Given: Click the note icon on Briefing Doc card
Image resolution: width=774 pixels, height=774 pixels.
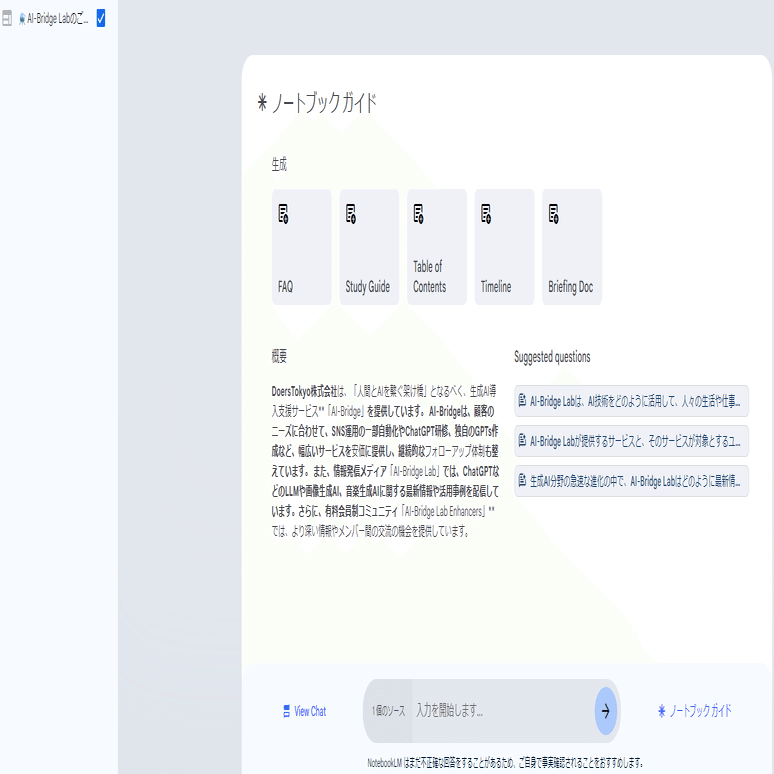Looking at the screenshot, I should (x=554, y=214).
